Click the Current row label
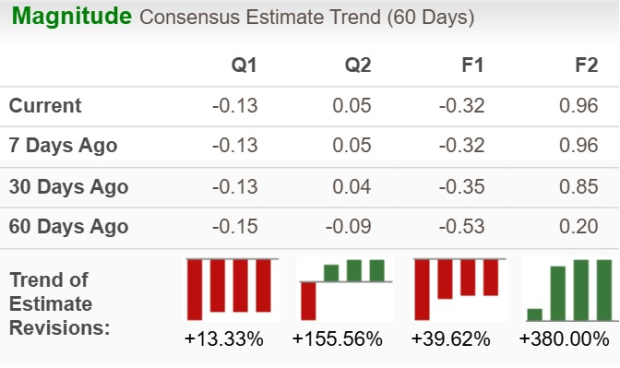Screen dimensions: 620x368 [45, 106]
